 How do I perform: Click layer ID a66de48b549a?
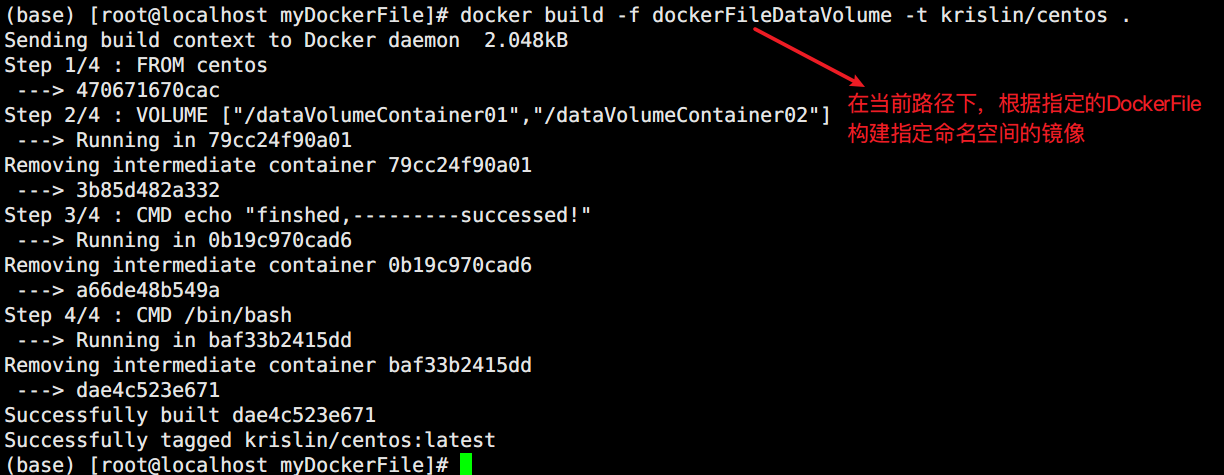coord(148,290)
